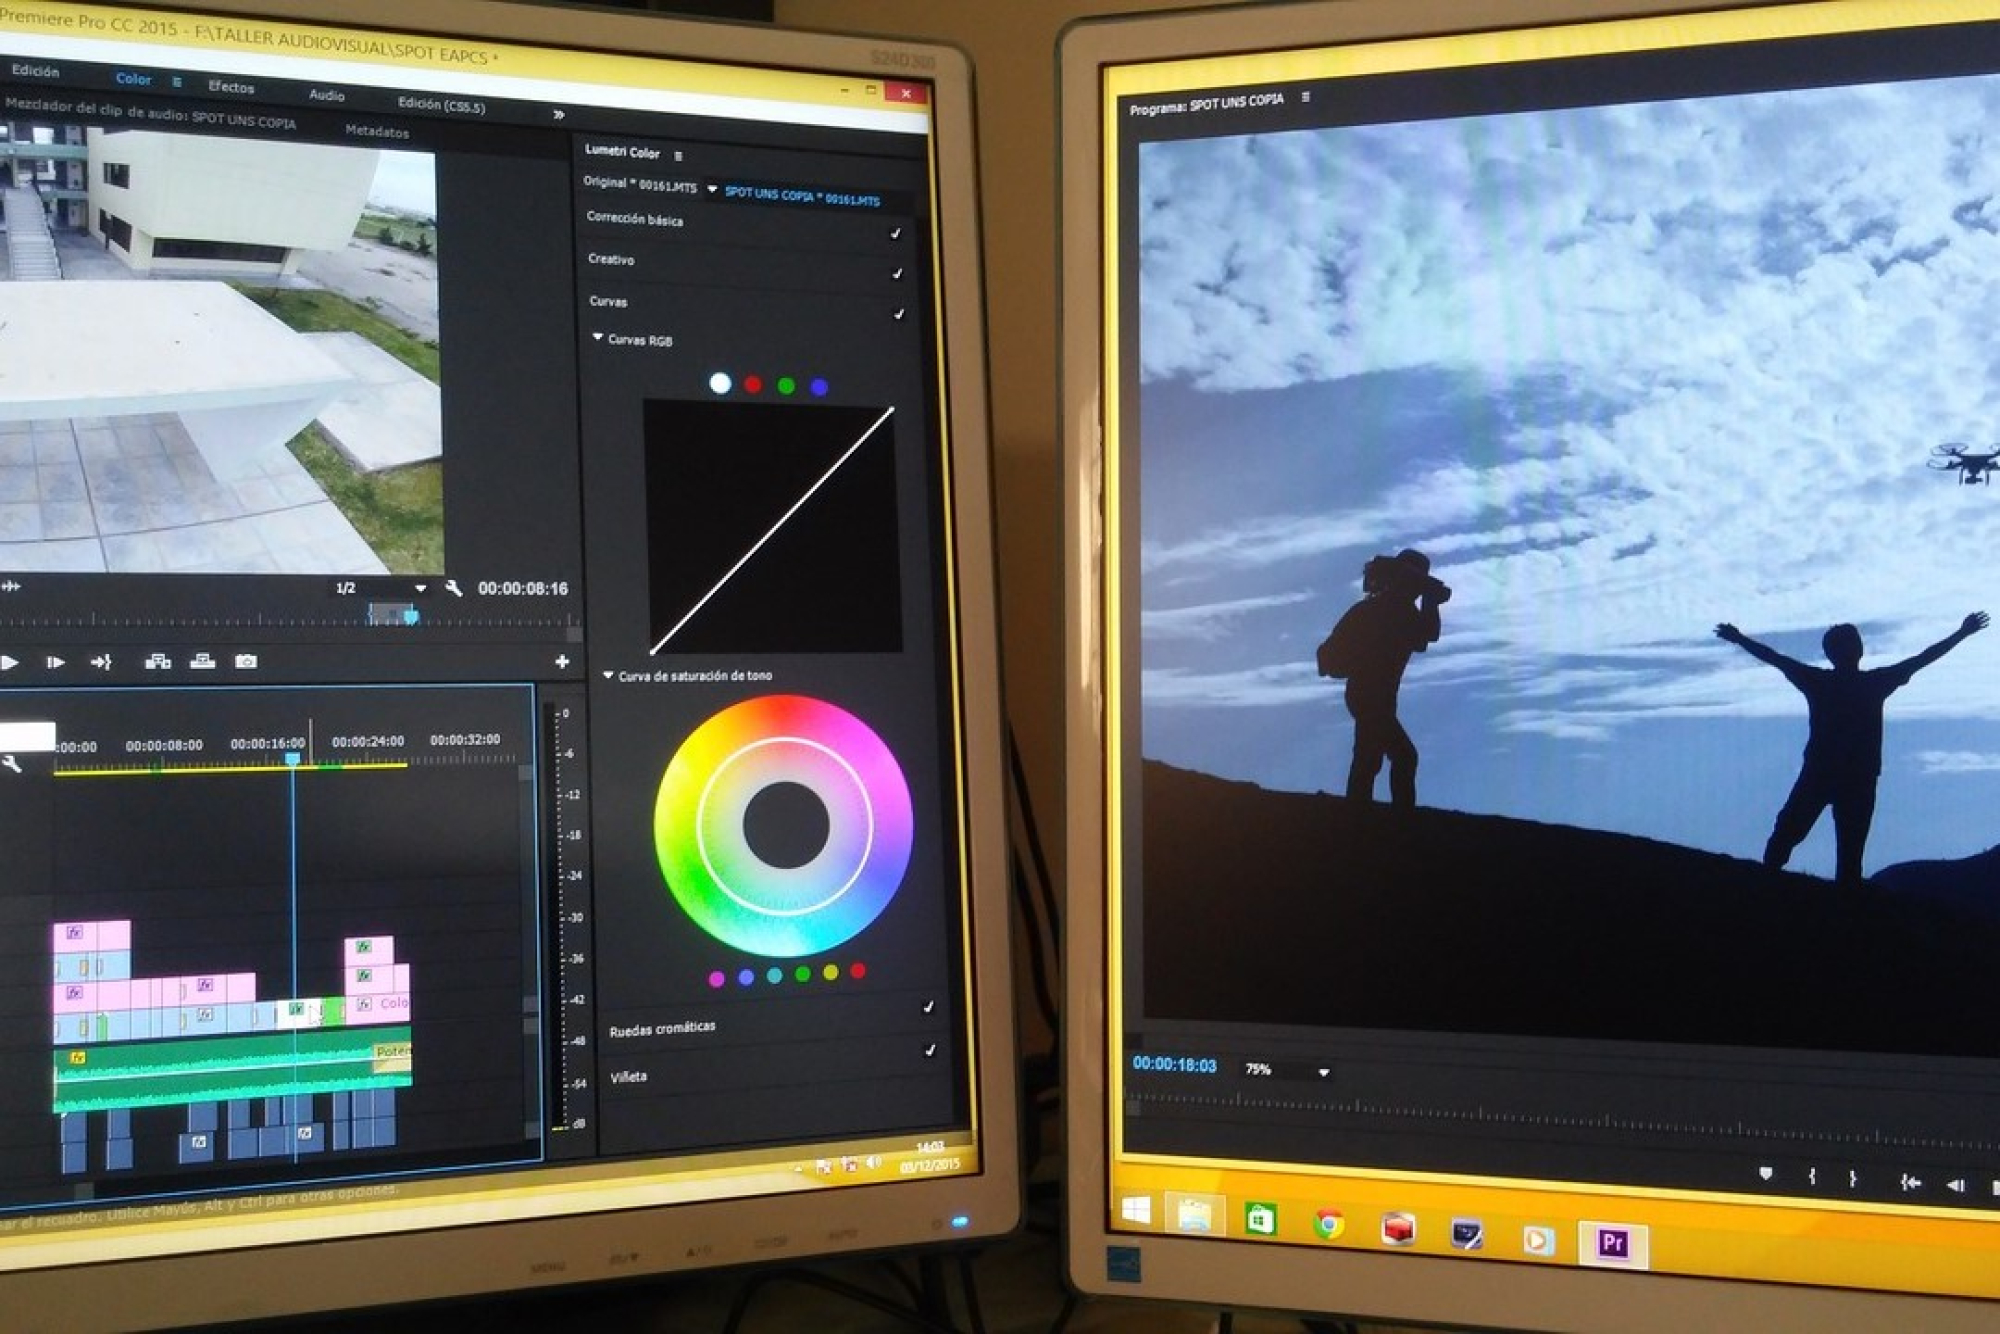Toggle the Ruedas cromáticas checkbox
2000x1334 pixels.
coord(928,1007)
